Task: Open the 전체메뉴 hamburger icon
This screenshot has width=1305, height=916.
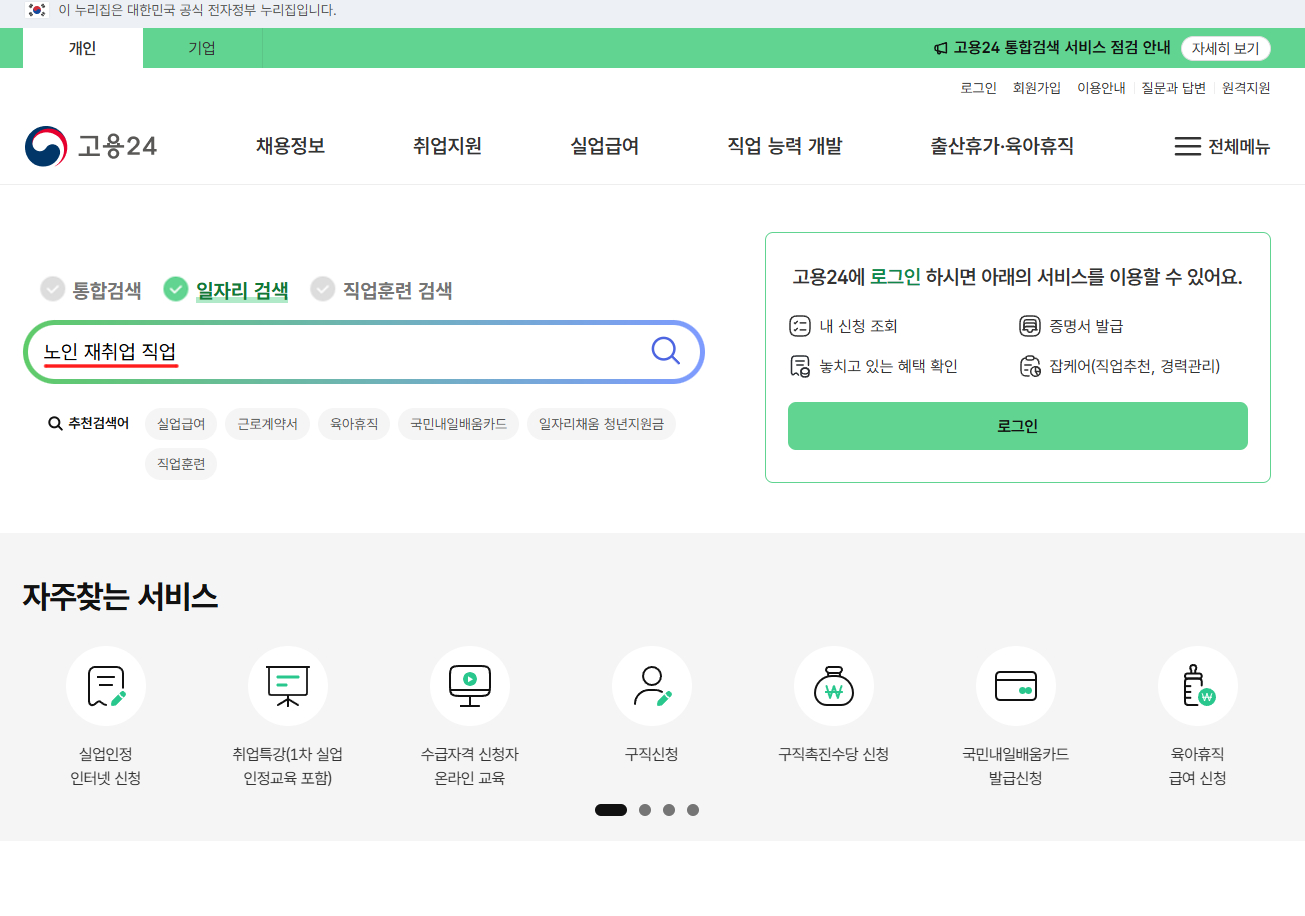Action: point(1187,146)
